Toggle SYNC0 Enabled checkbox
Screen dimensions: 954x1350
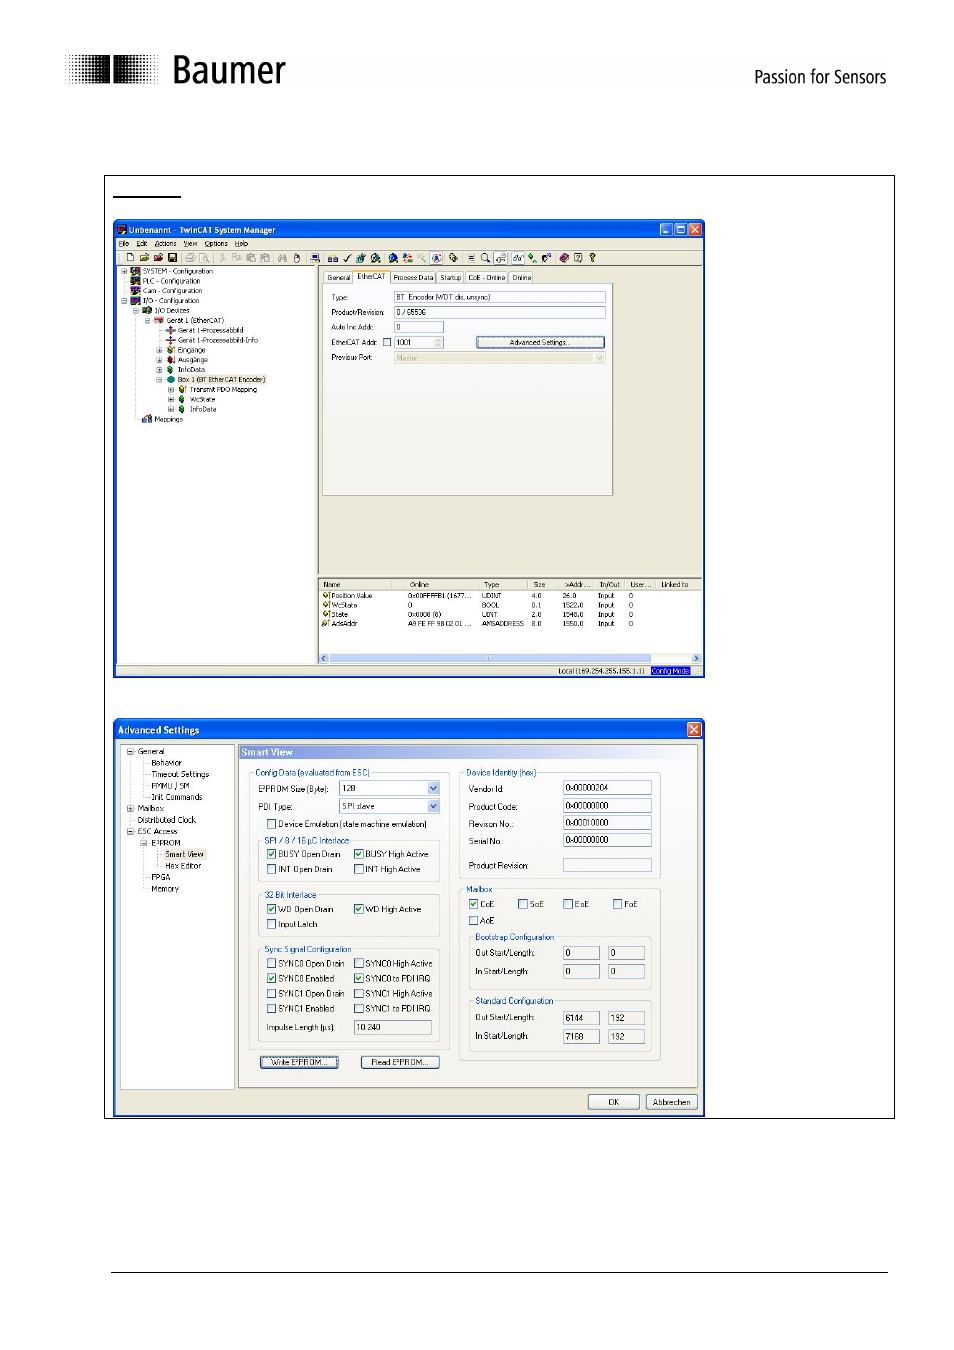(x=271, y=978)
